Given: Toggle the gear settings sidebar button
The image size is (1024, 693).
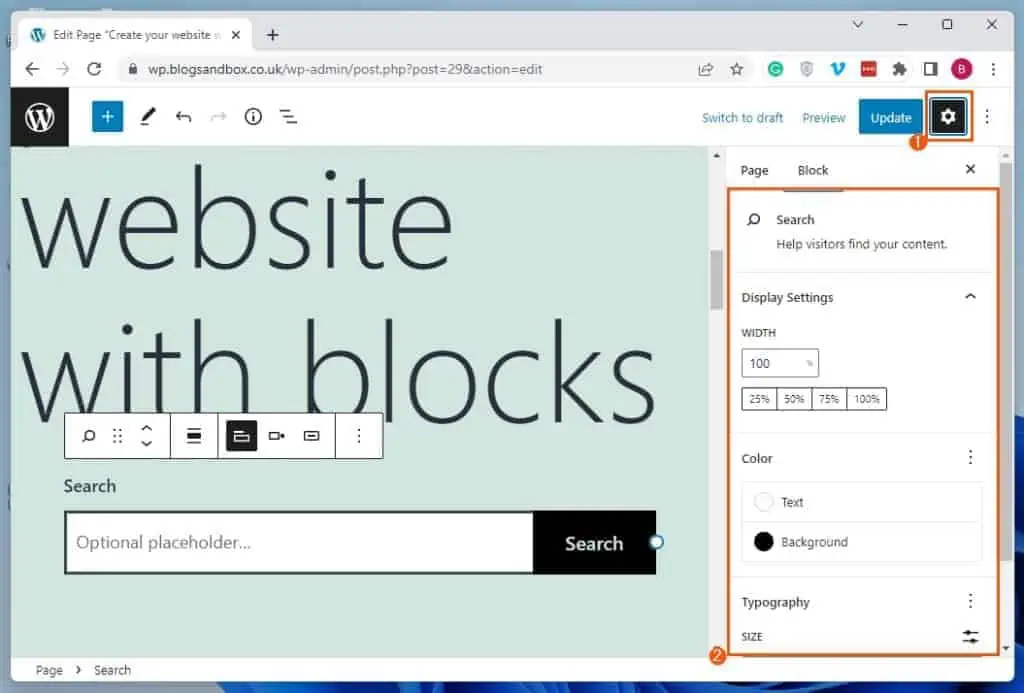Looking at the screenshot, I should 948,117.
